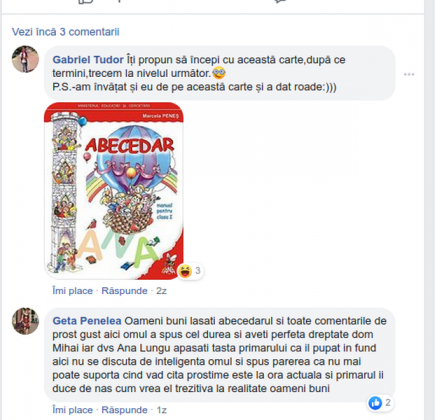Click the like icon at top of post
Viewport: 437px width, 420px height.
click(x=86, y=1)
